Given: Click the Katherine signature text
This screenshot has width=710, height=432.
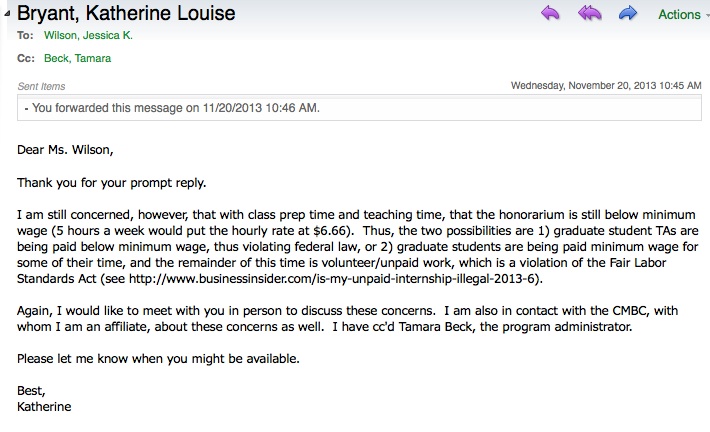Looking at the screenshot, I should tap(44, 407).
